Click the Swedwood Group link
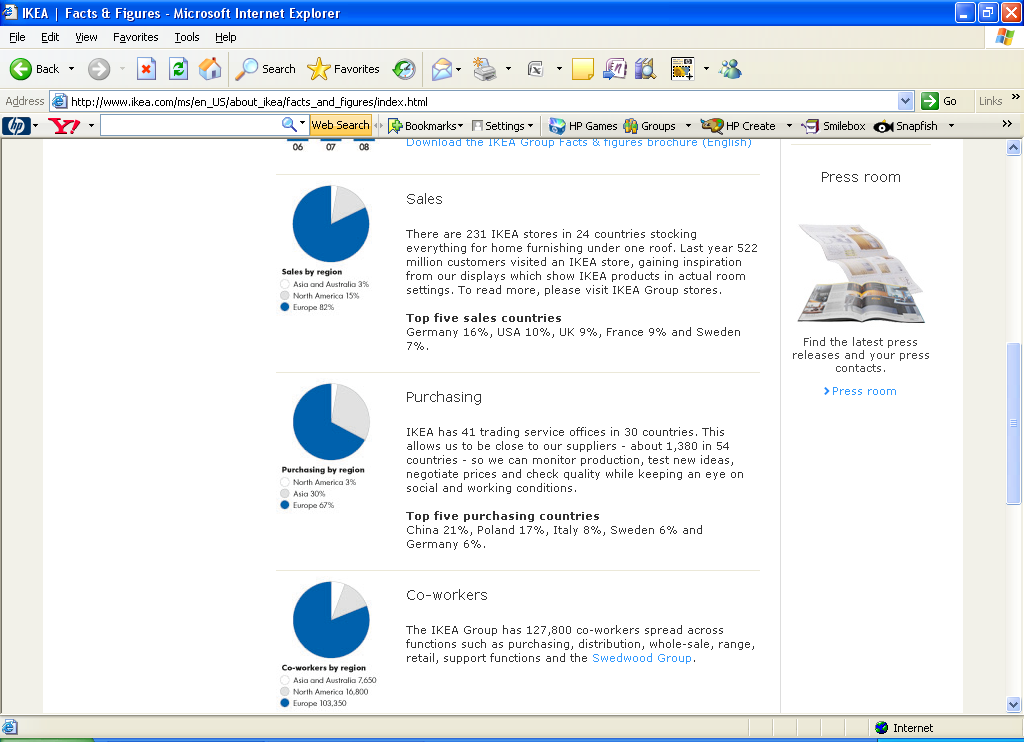 tap(641, 658)
